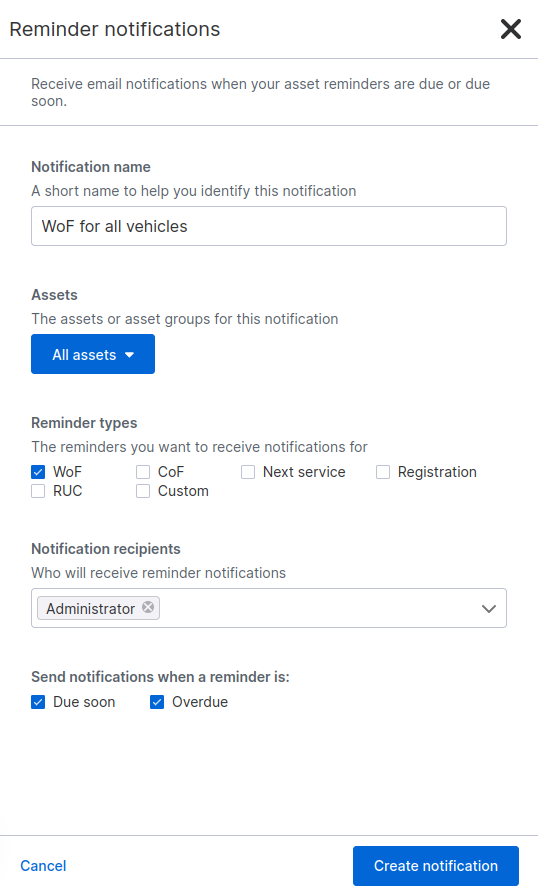Click the caret on All assets button

(129, 355)
